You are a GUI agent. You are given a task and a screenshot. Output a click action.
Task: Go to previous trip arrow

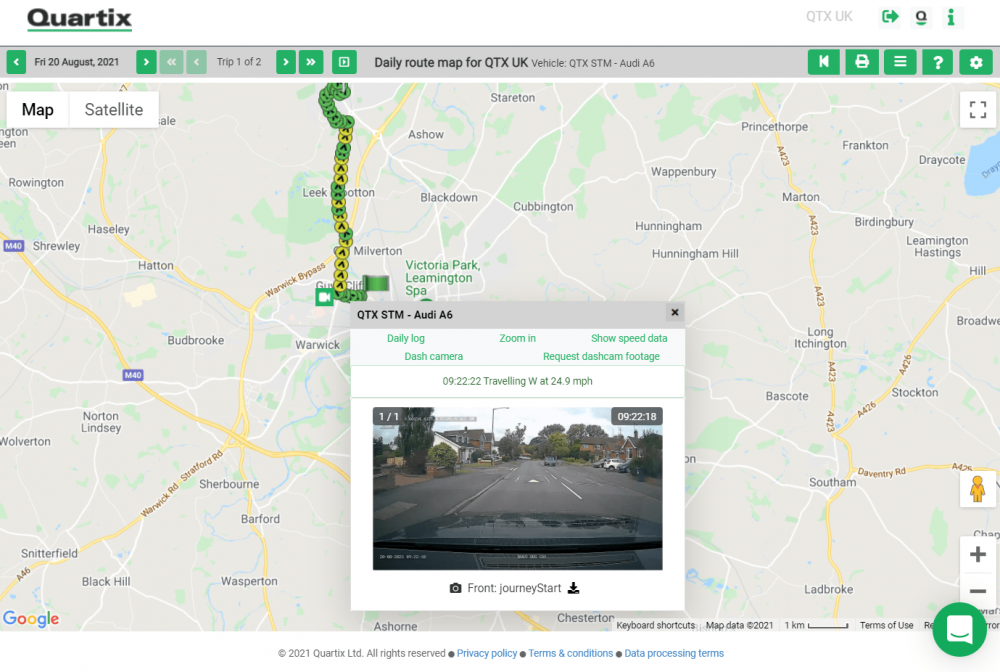(x=196, y=62)
